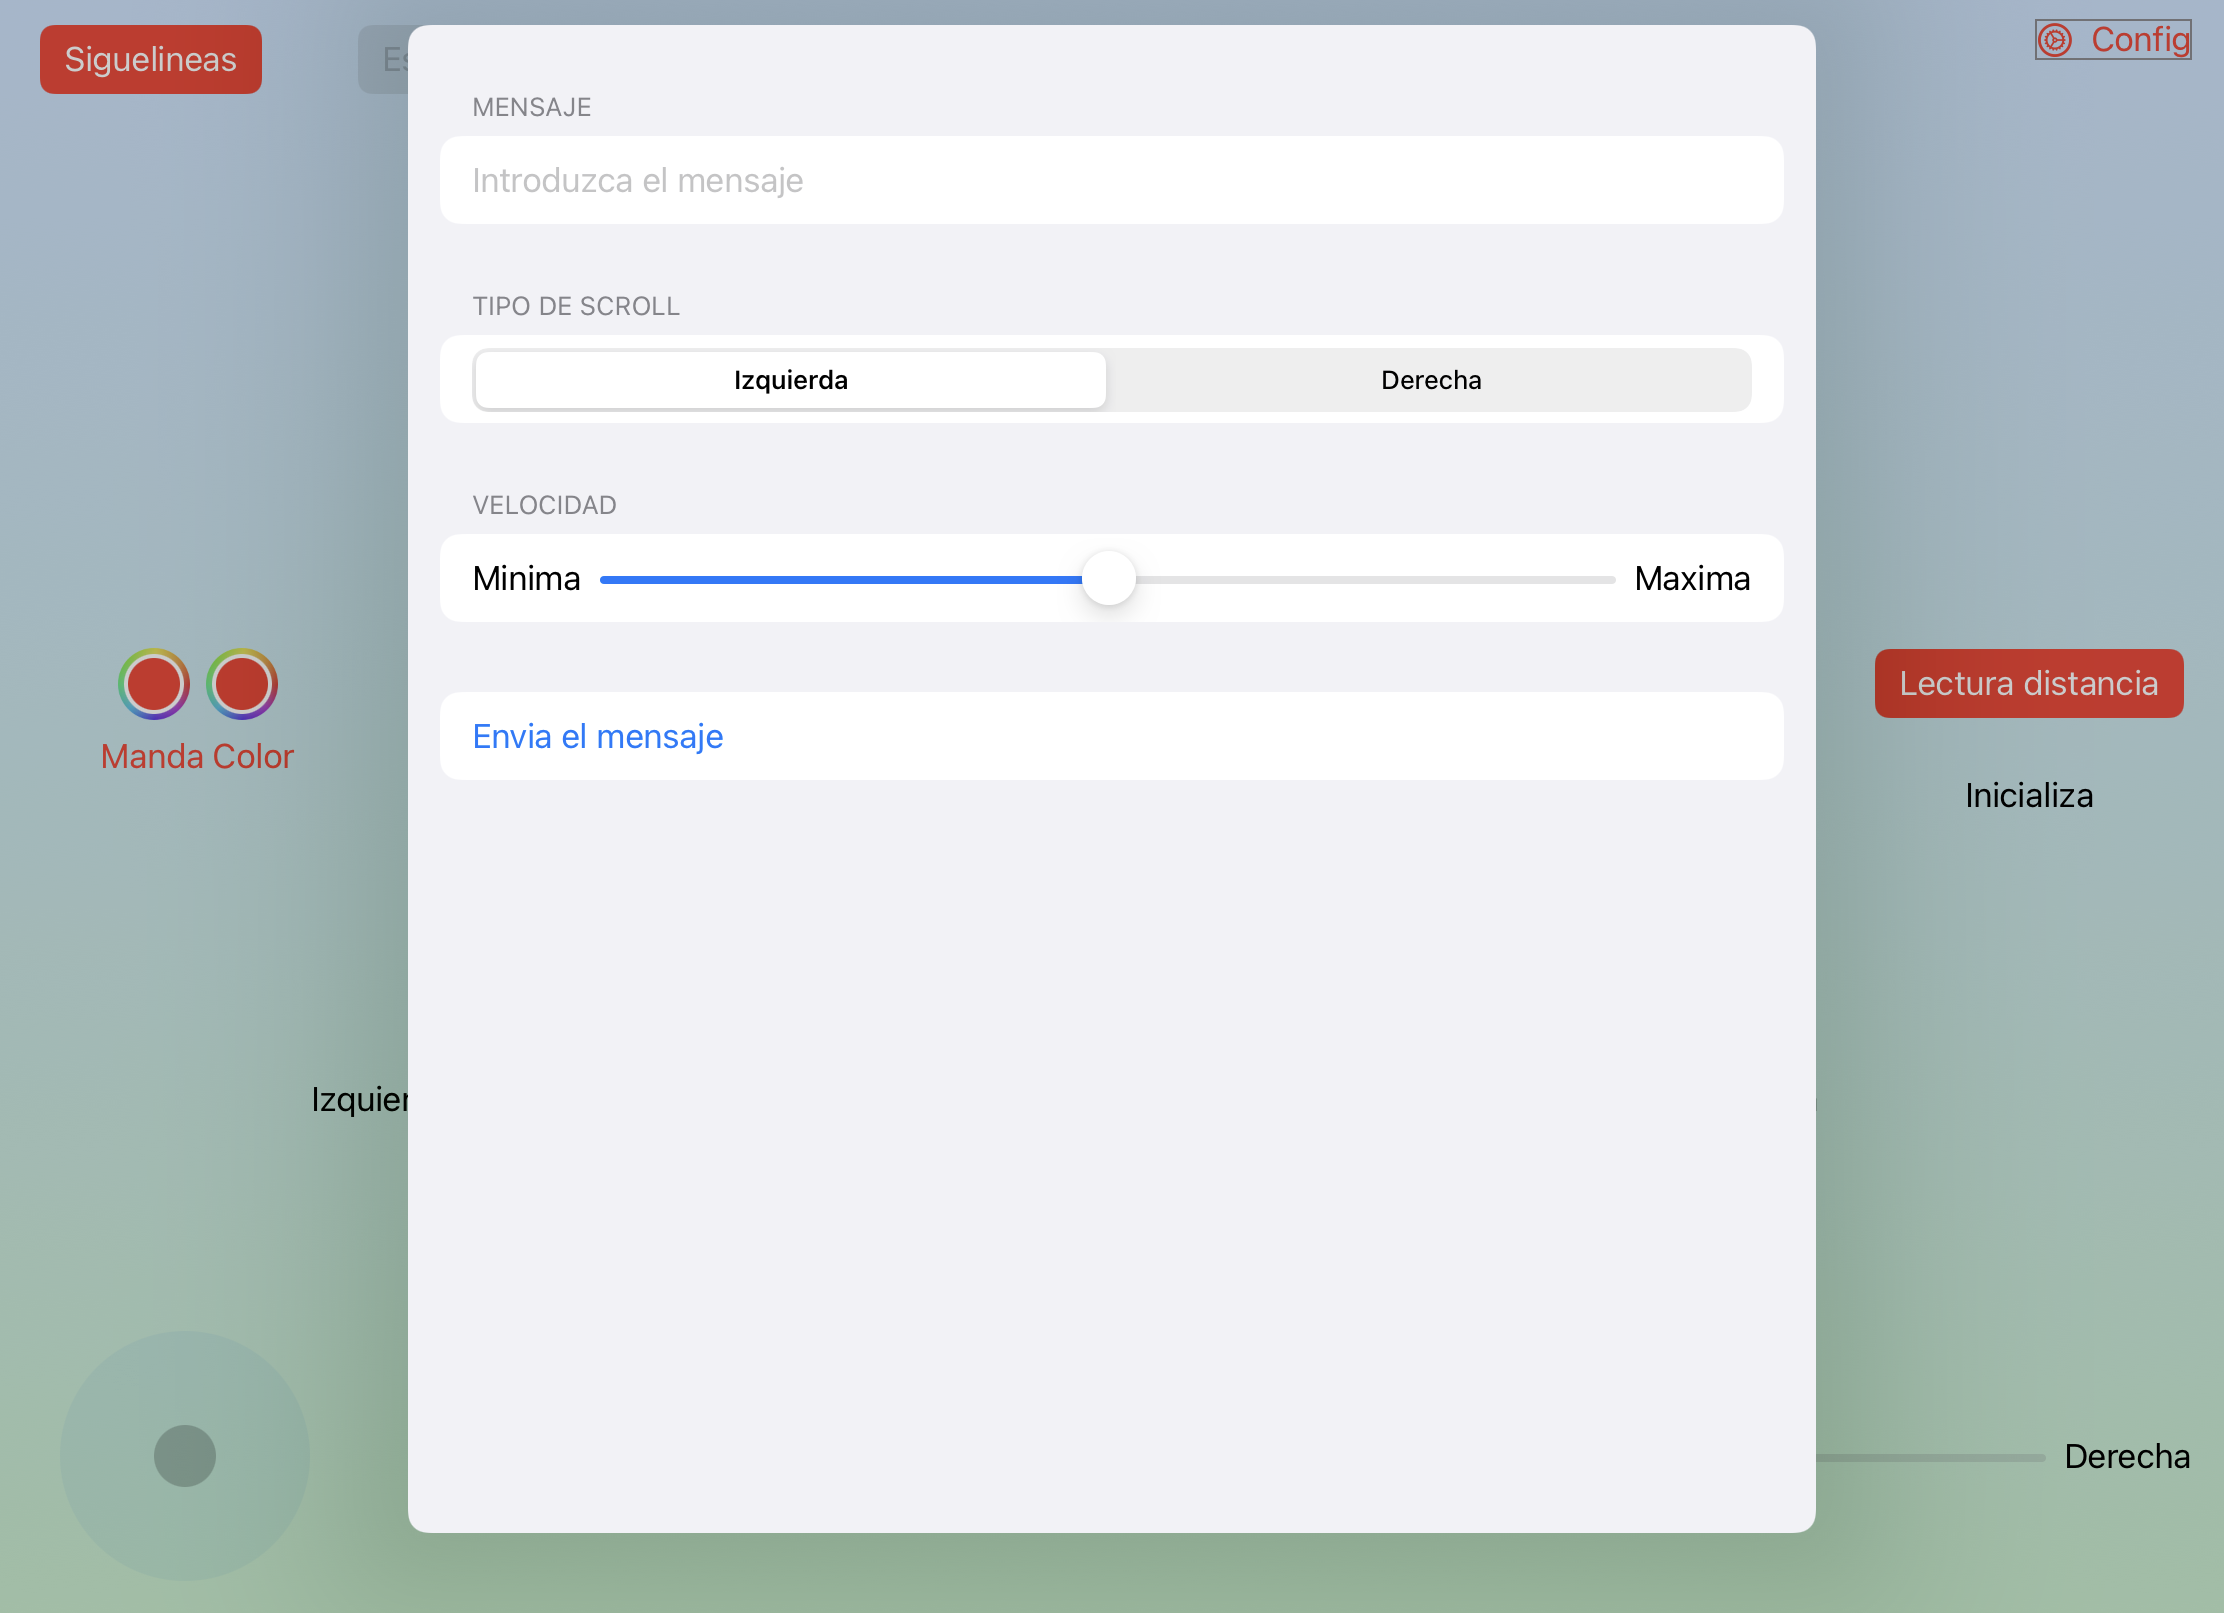Click the Minima label of the slider
Screen dimensions: 2224x1613
tap(526, 579)
